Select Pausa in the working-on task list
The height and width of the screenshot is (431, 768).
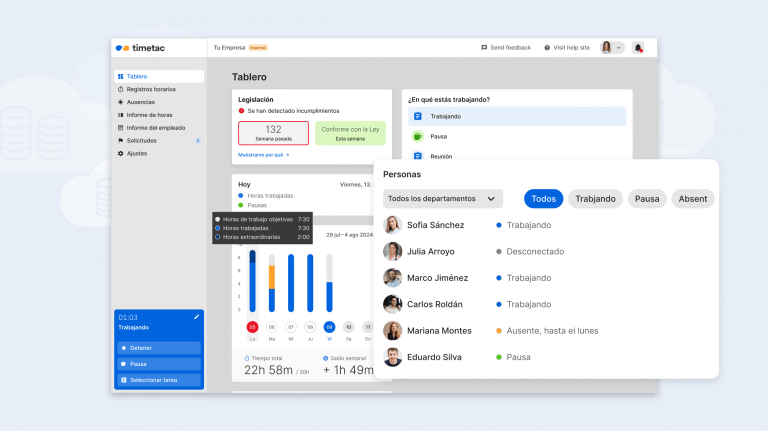438,136
